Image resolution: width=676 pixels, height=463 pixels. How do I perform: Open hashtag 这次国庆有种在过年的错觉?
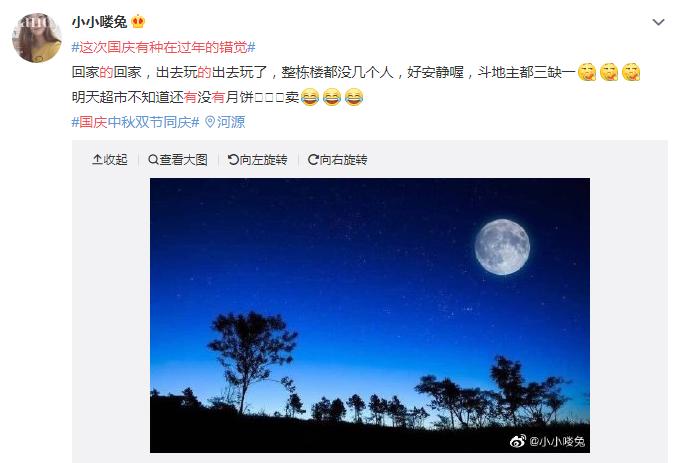point(163,47)
